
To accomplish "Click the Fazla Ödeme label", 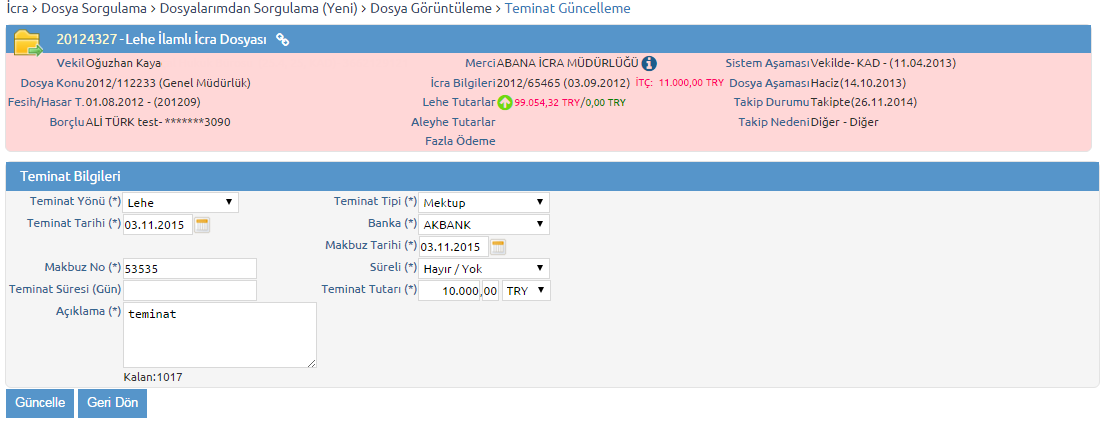I will tap(460, 141).
